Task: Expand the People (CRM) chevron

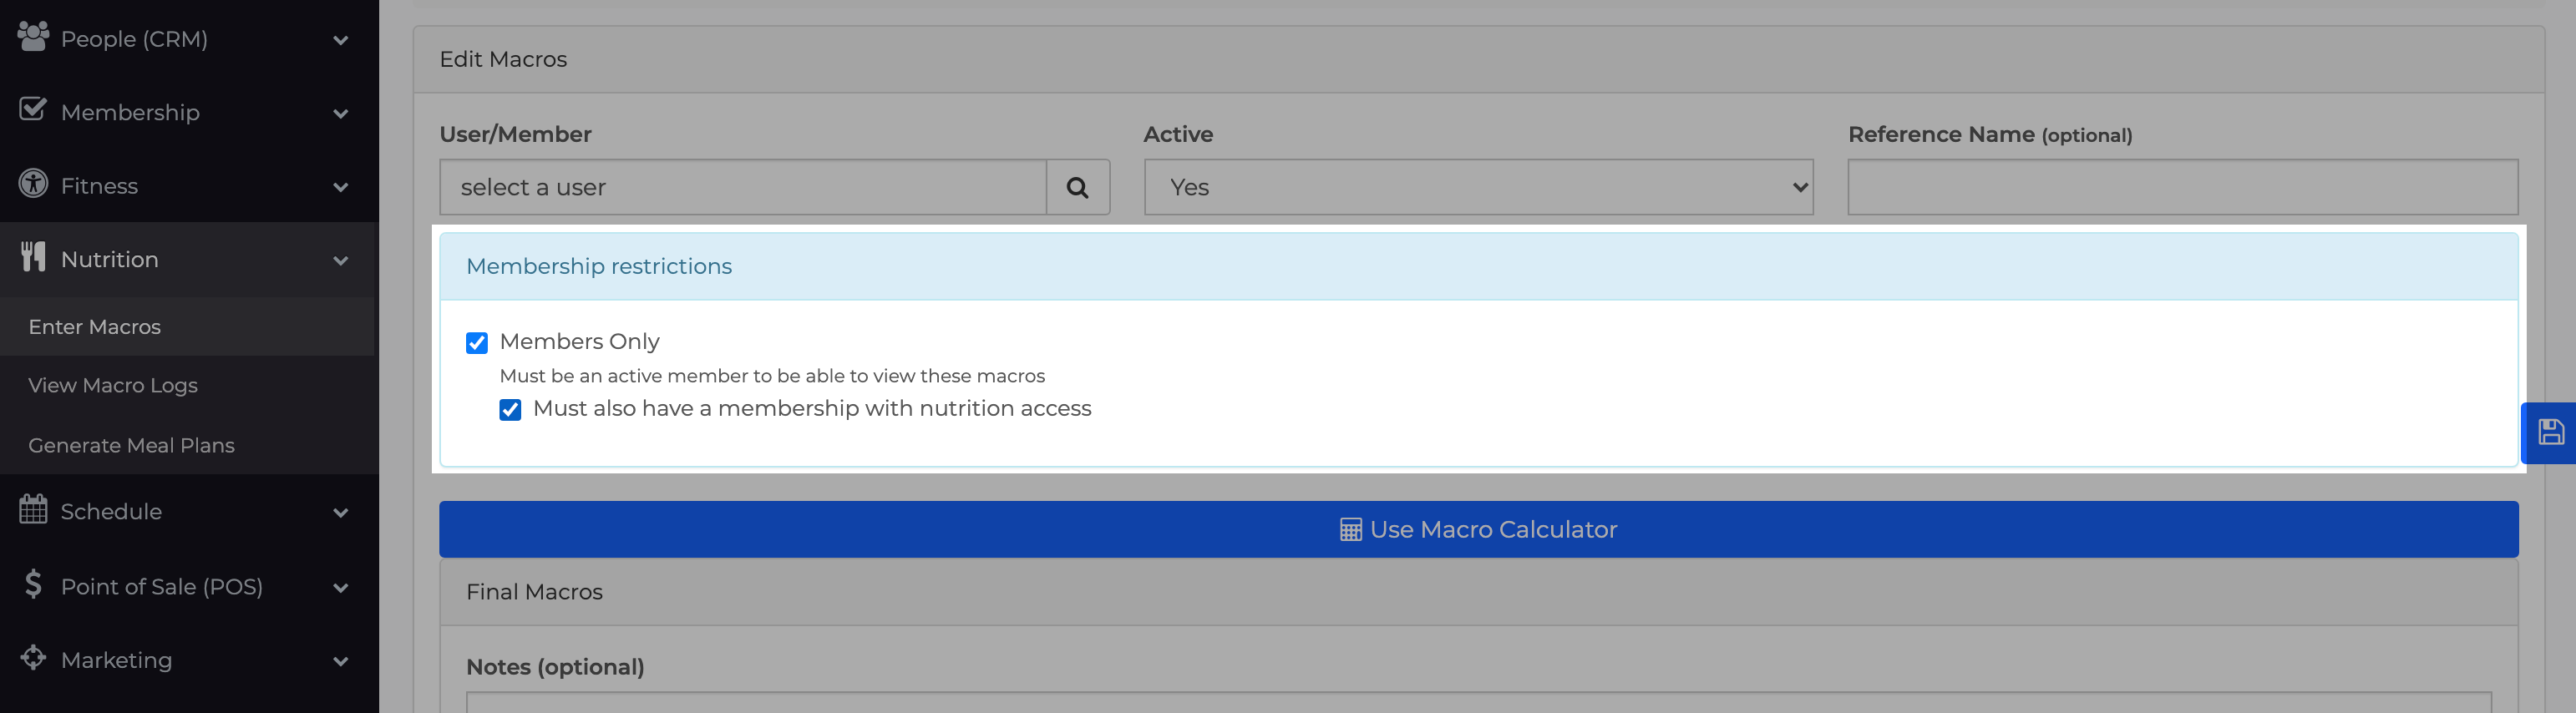Action: (341, 40)
